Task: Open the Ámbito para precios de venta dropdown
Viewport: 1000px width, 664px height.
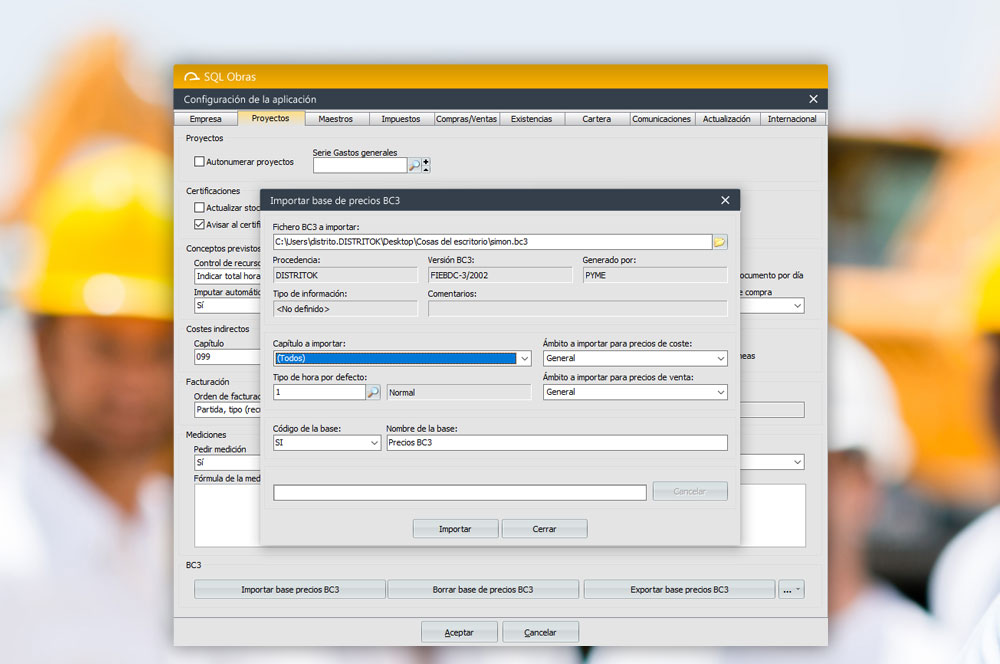Action: pyautogui.click(x=720, y=393)
